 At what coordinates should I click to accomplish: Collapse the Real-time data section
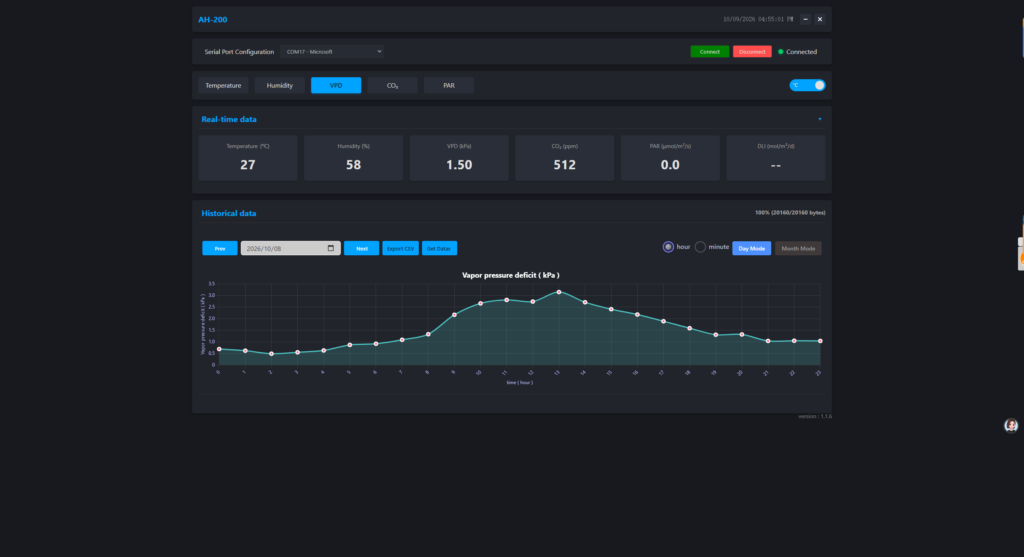point(820,119)
